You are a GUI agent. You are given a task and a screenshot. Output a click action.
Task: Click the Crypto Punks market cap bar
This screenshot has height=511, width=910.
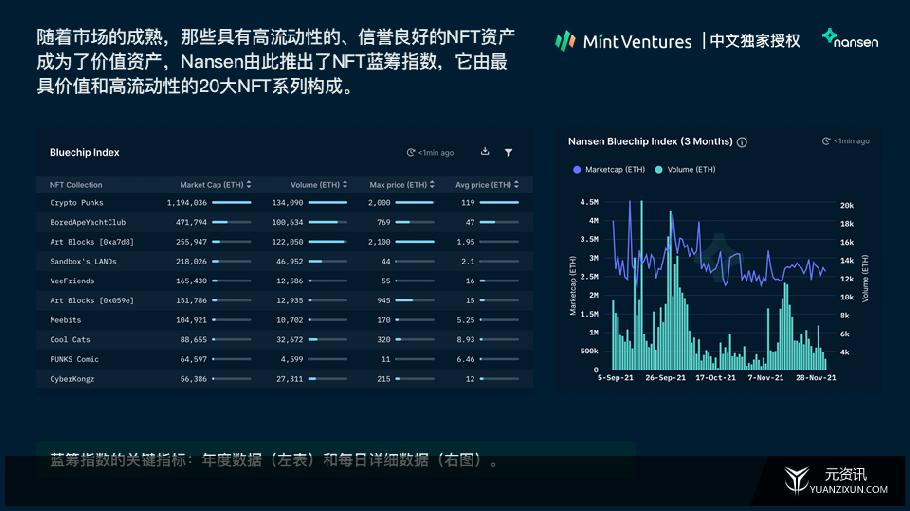coord(232,203)
